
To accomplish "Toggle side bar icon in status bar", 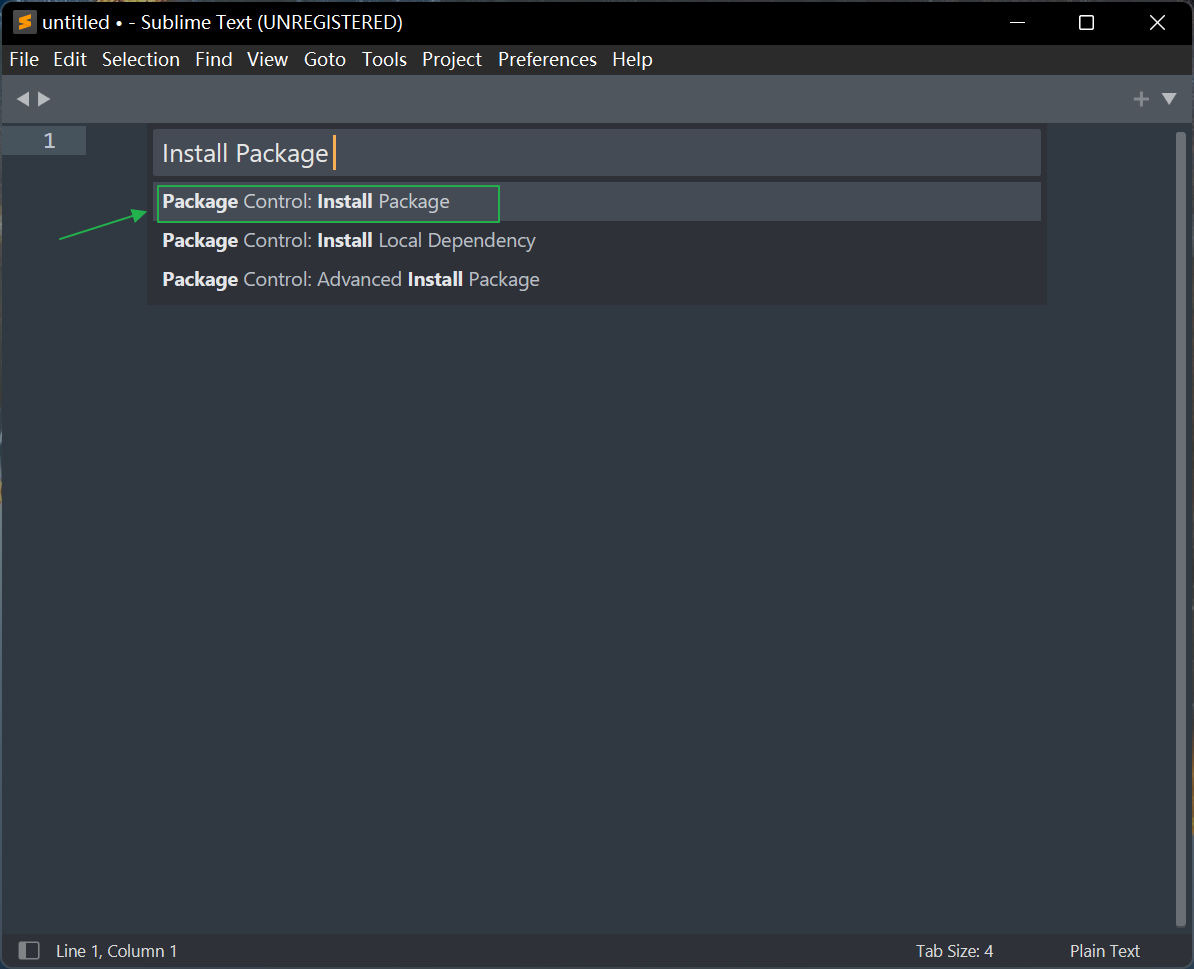I will coord(29,950).
